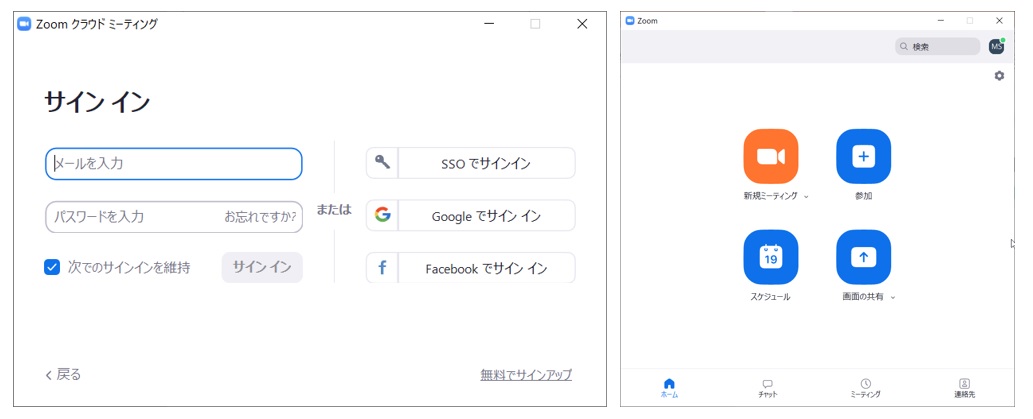Open settings with the gear icon
This screenshot has width=1033, height=419.
998,76
